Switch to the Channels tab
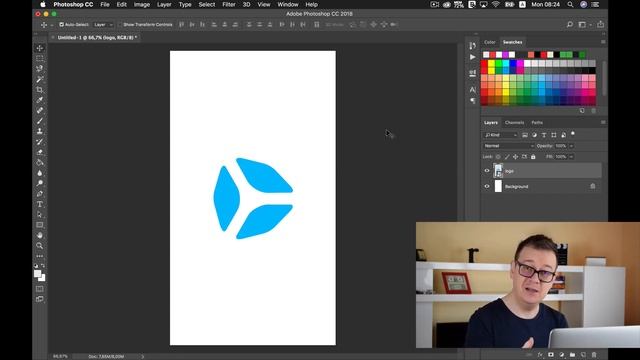 [x=514, y=122]
